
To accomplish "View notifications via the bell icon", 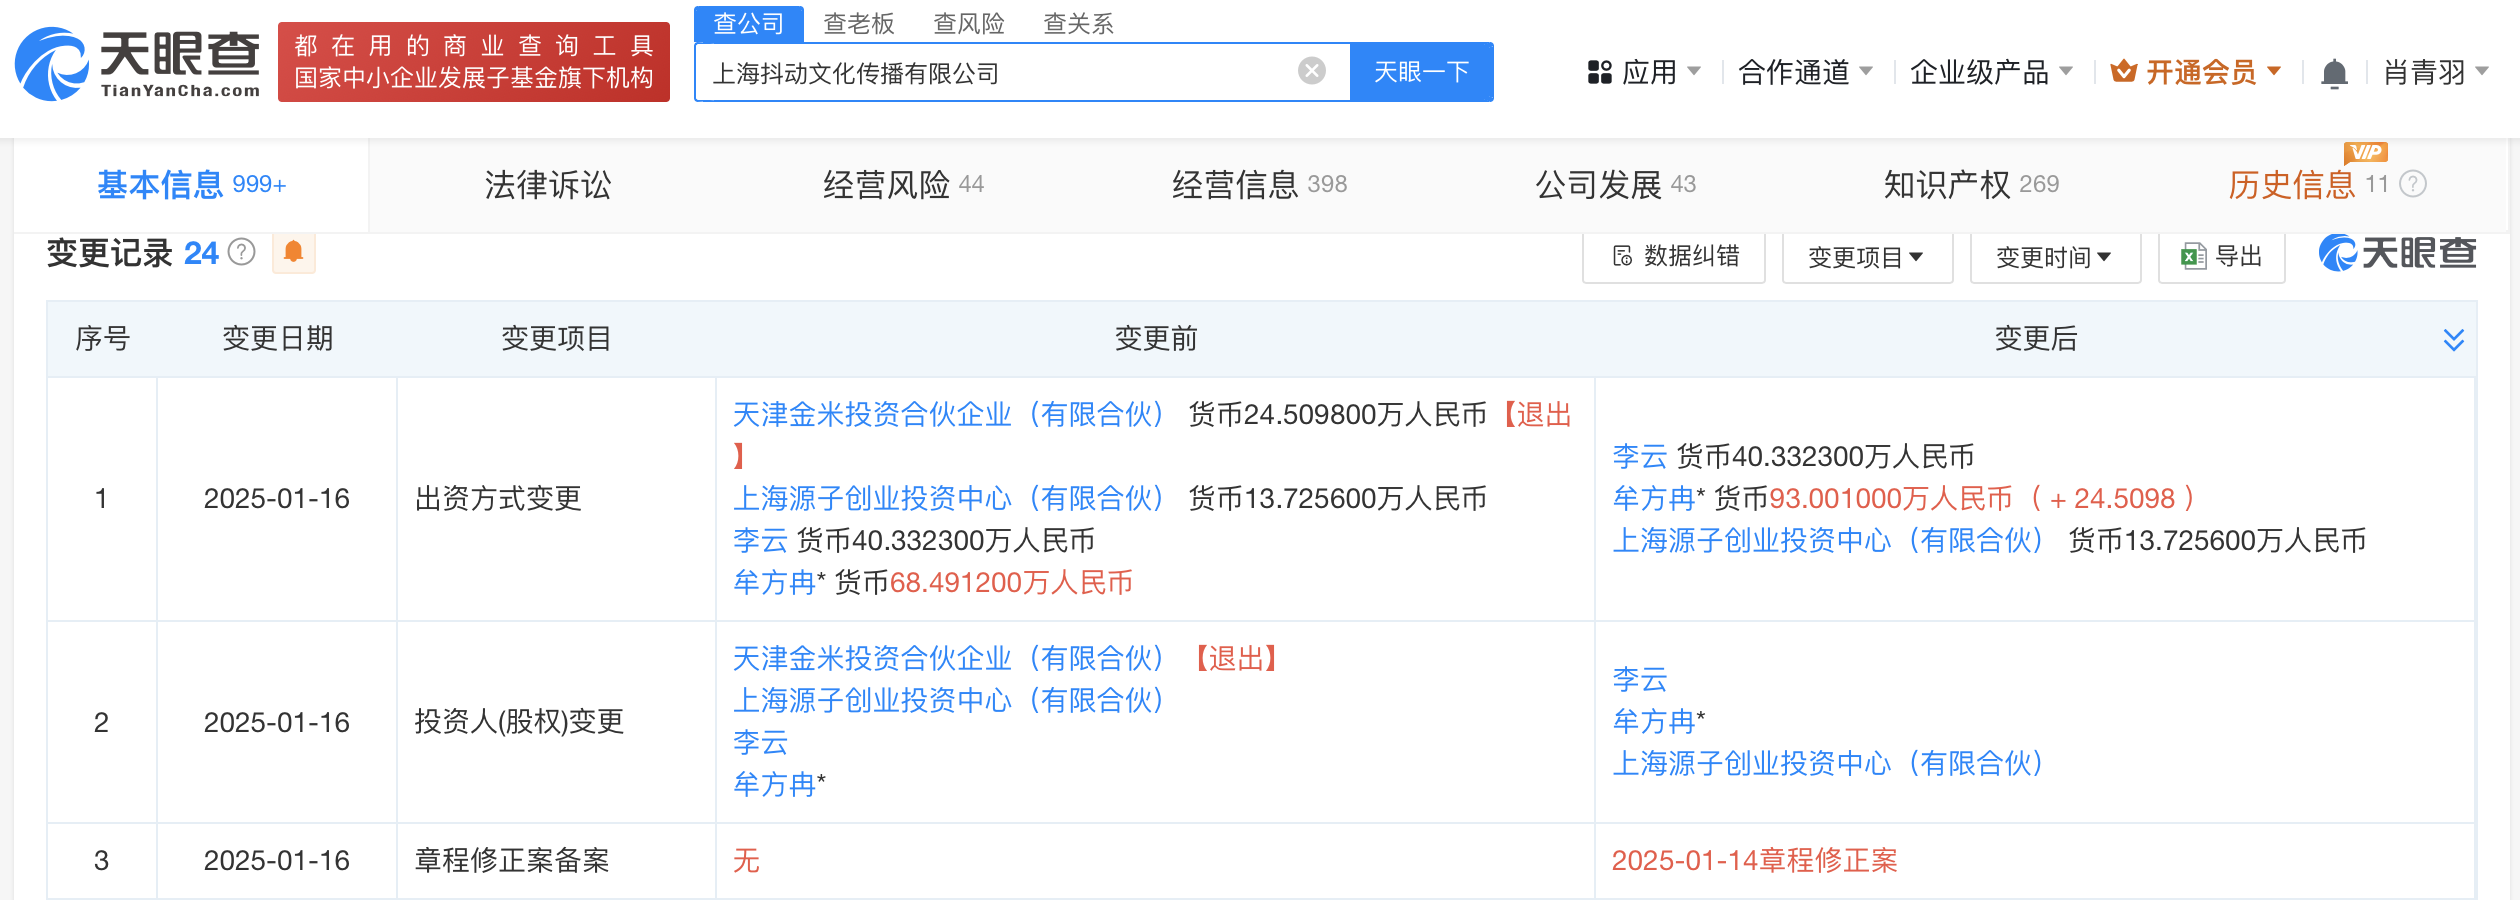I will pos(2334,73).
